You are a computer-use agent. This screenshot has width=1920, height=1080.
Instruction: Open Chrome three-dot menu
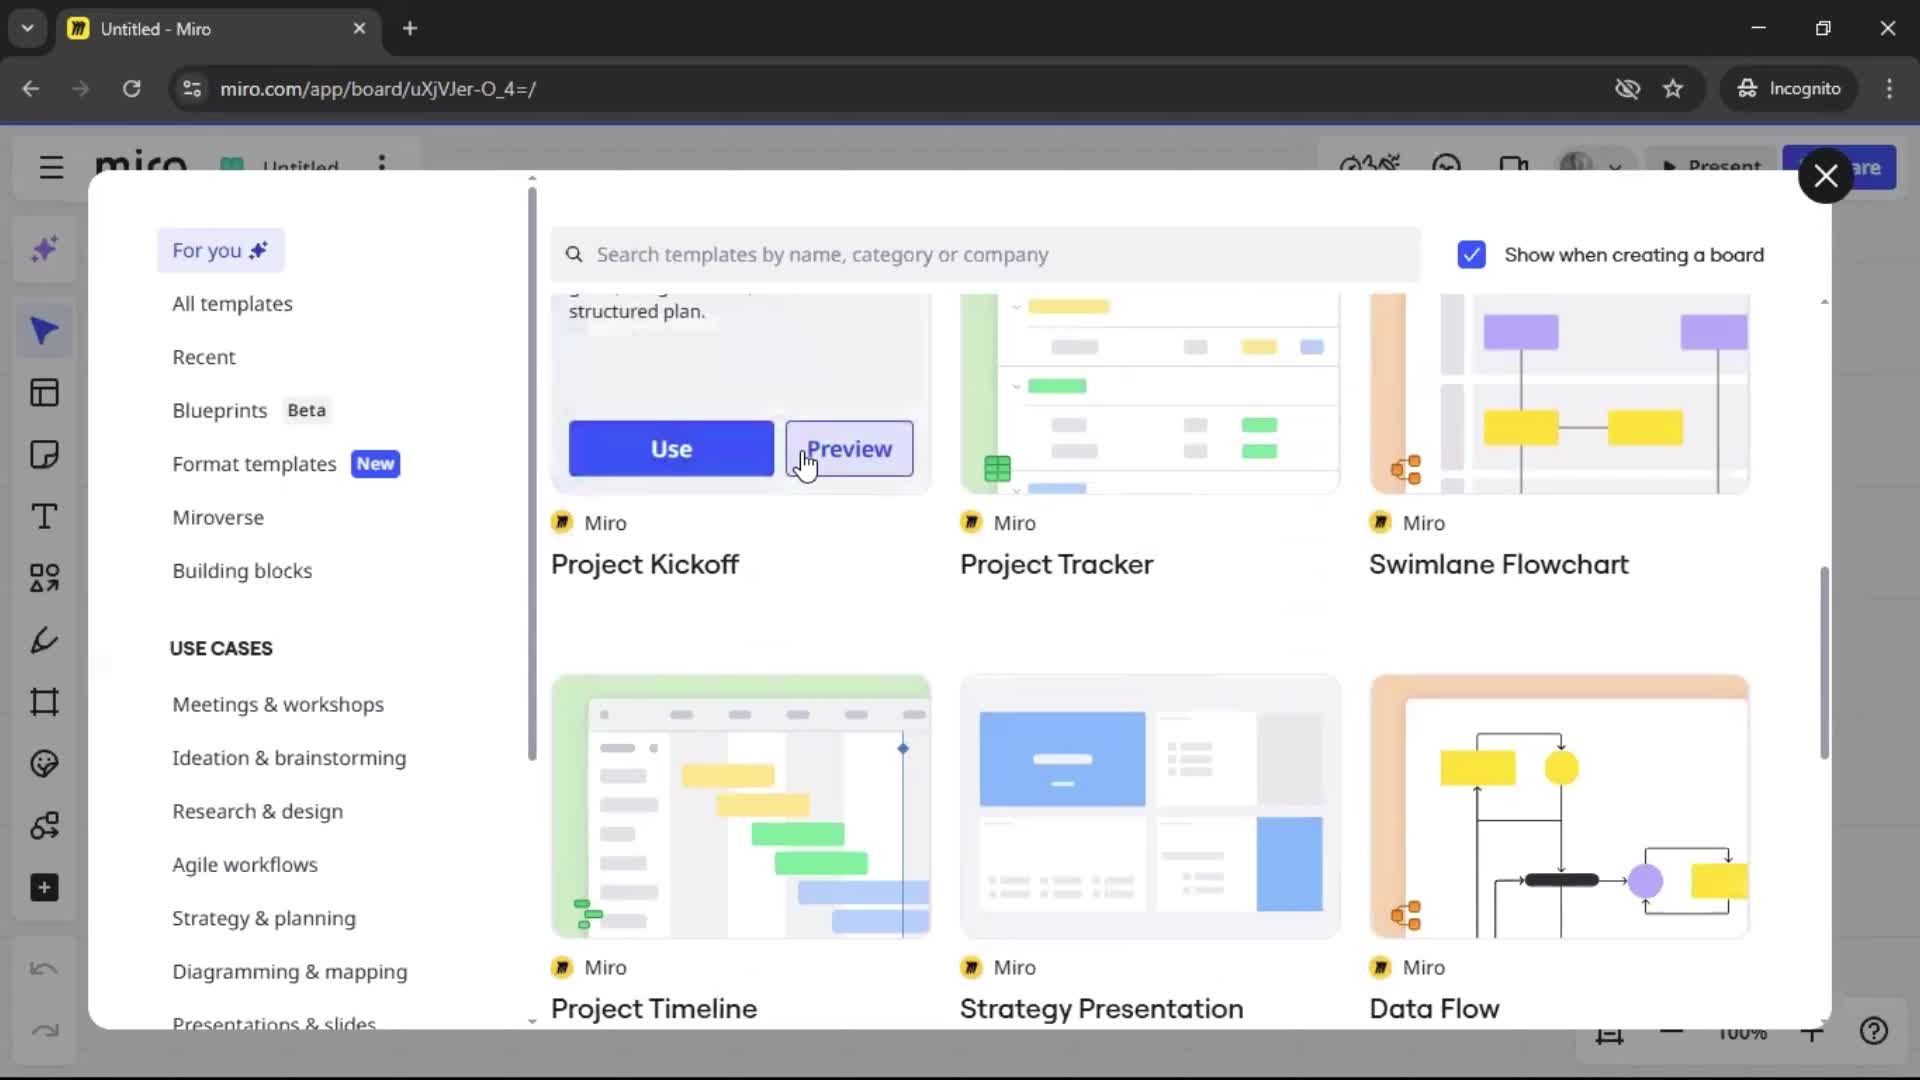(x=1889, y=89)
